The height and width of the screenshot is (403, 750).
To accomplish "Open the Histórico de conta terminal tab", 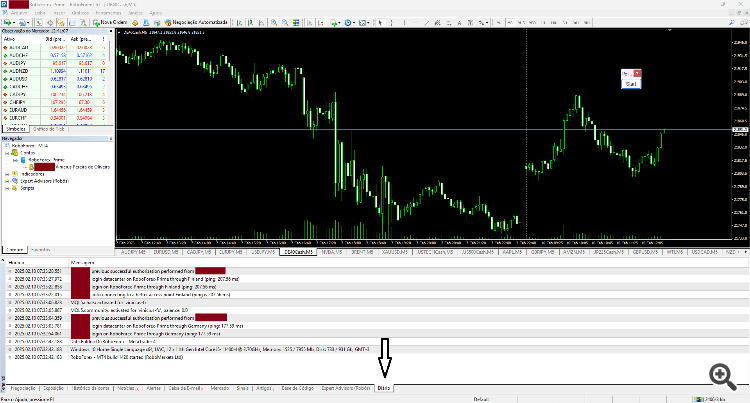I will pos(90,388).
